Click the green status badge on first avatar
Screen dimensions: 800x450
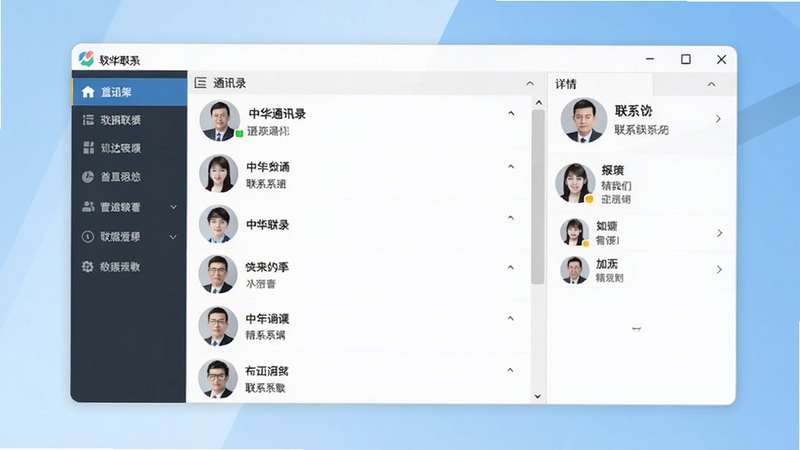[x=239, y=134]
